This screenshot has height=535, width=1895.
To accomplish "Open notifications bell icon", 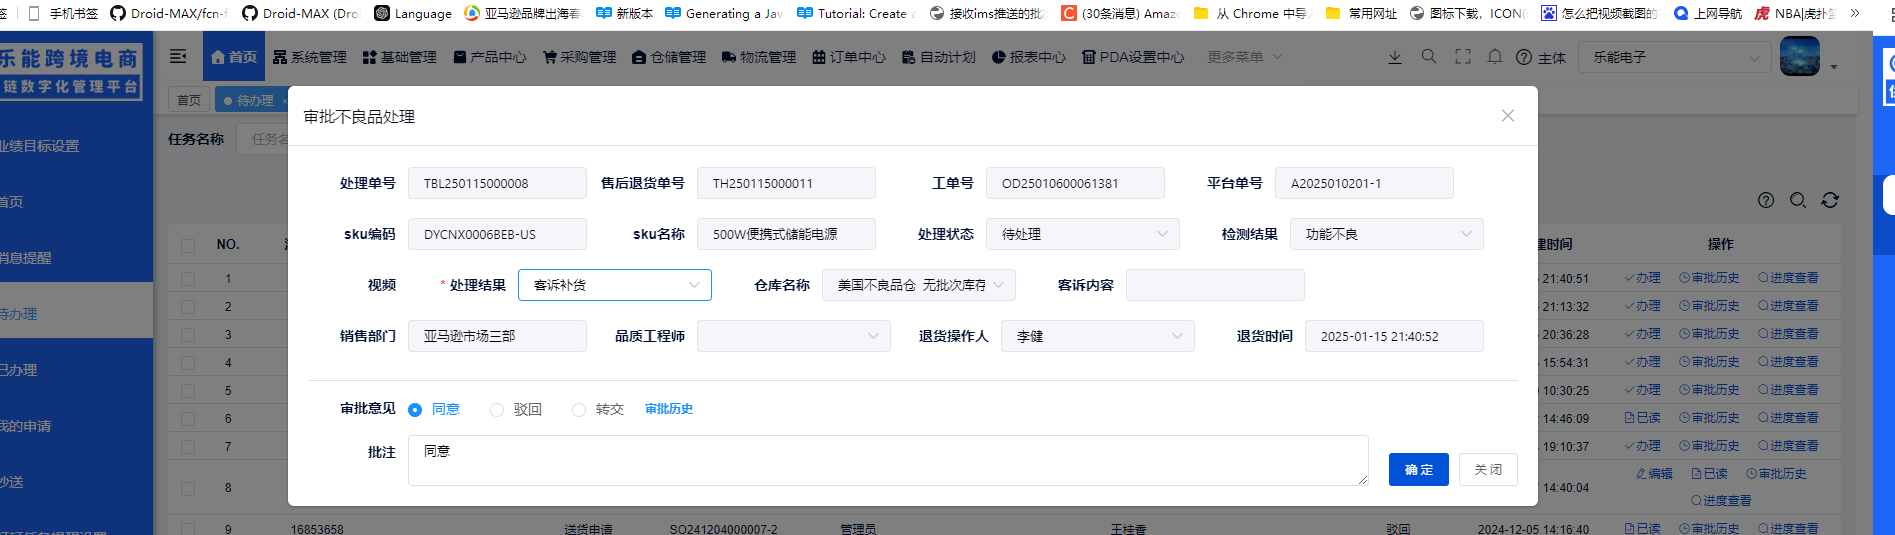I will click(1495, 57).
